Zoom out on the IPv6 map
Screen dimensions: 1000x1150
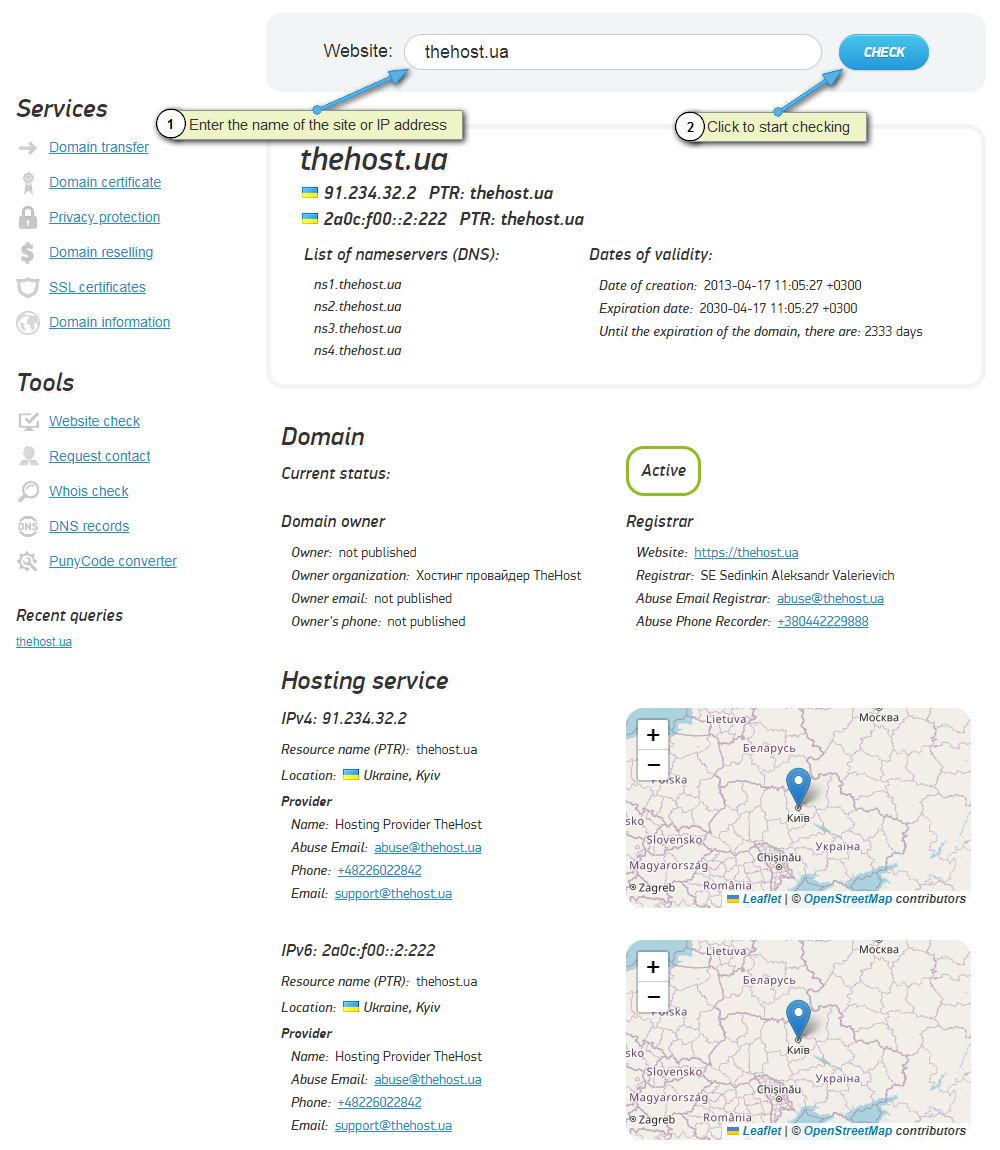(653, 997)
